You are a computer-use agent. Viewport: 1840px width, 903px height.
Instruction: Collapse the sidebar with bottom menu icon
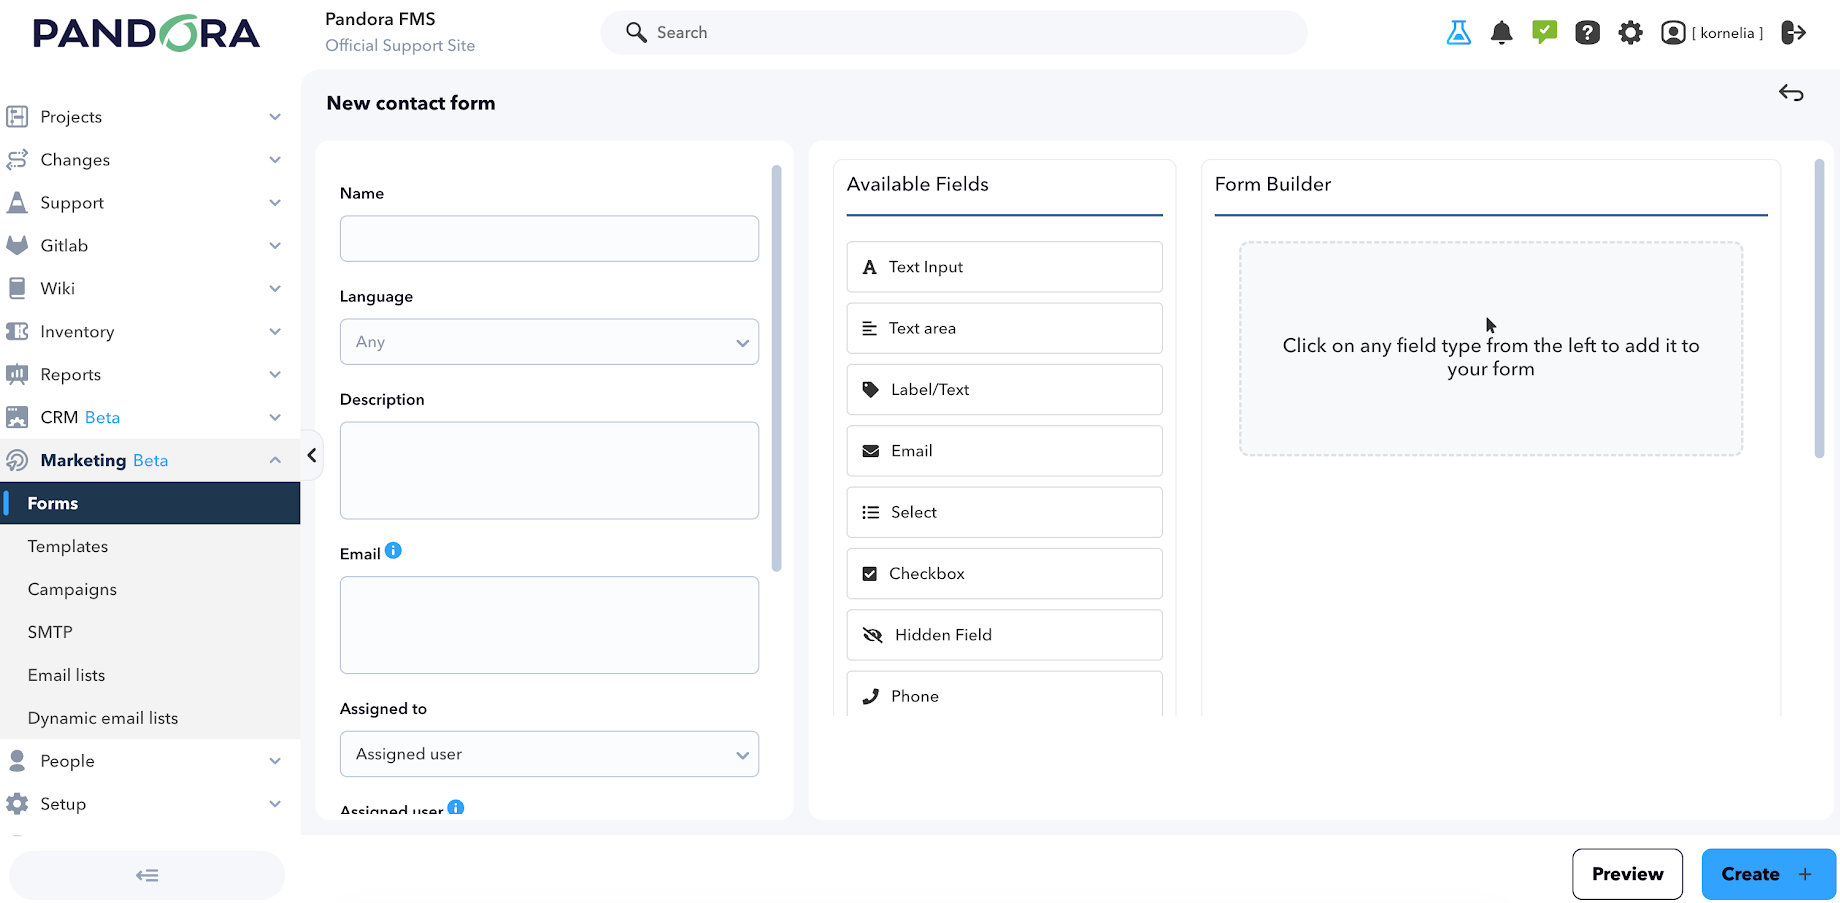[x=147, y=875]
